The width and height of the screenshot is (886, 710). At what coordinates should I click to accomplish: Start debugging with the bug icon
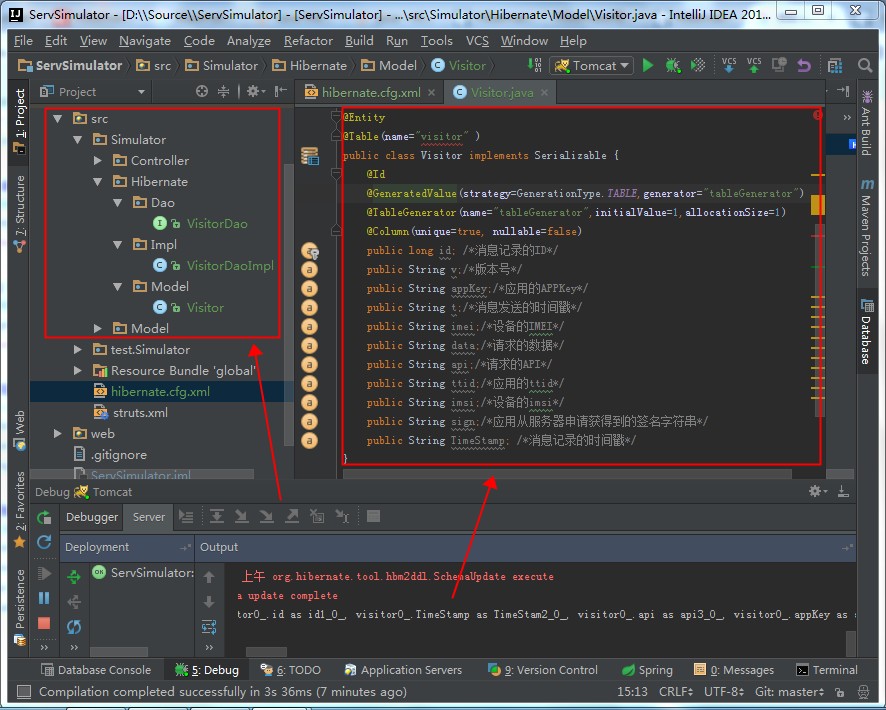[x=672, y=66]
